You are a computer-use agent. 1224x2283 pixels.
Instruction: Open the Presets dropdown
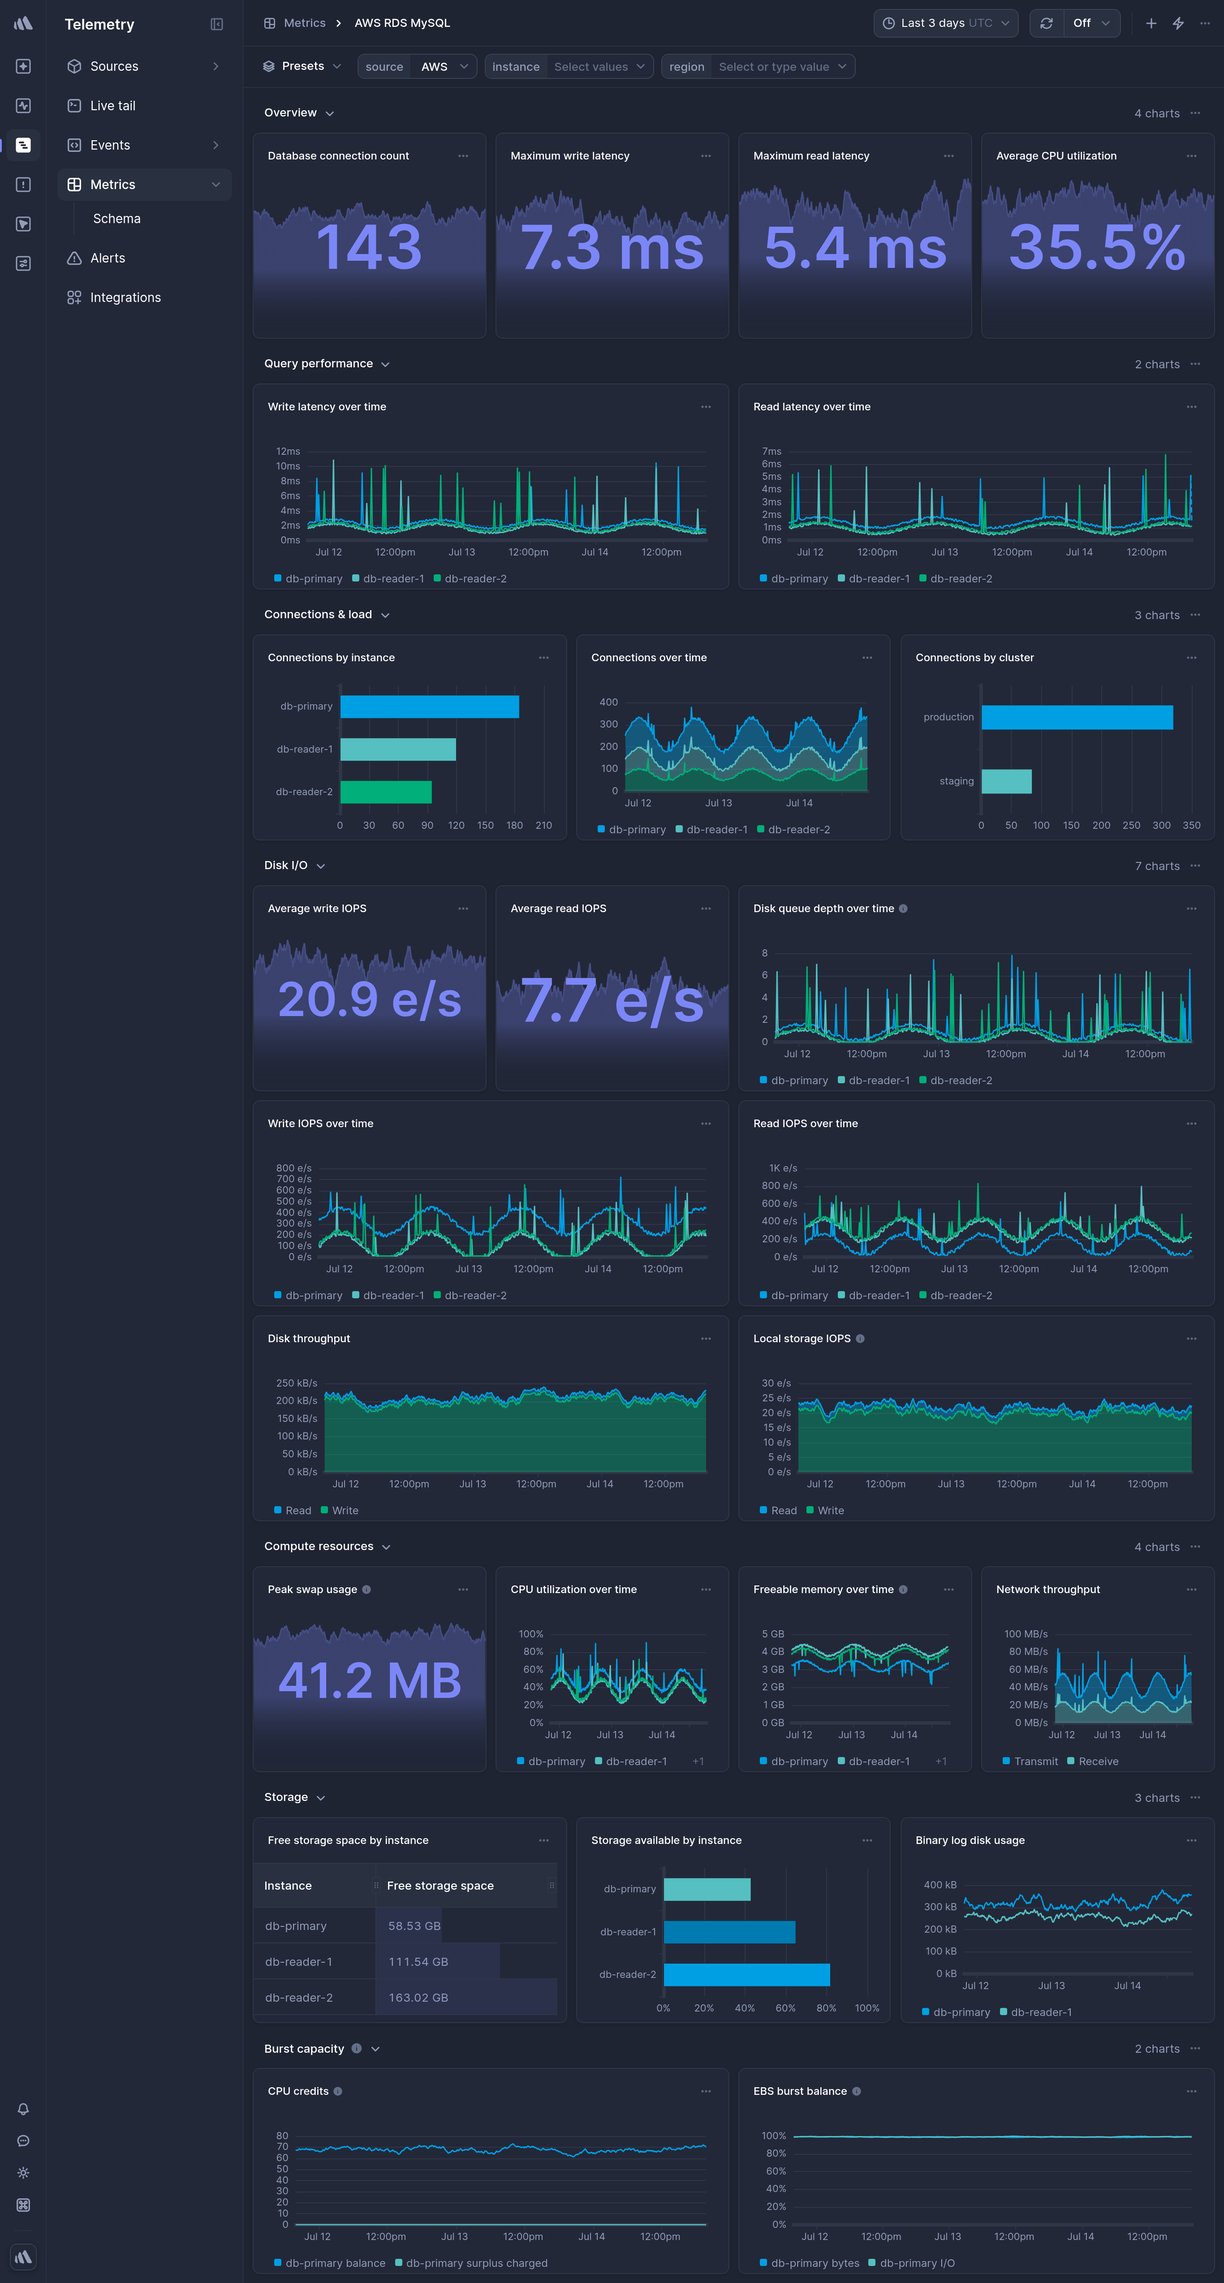302,67
